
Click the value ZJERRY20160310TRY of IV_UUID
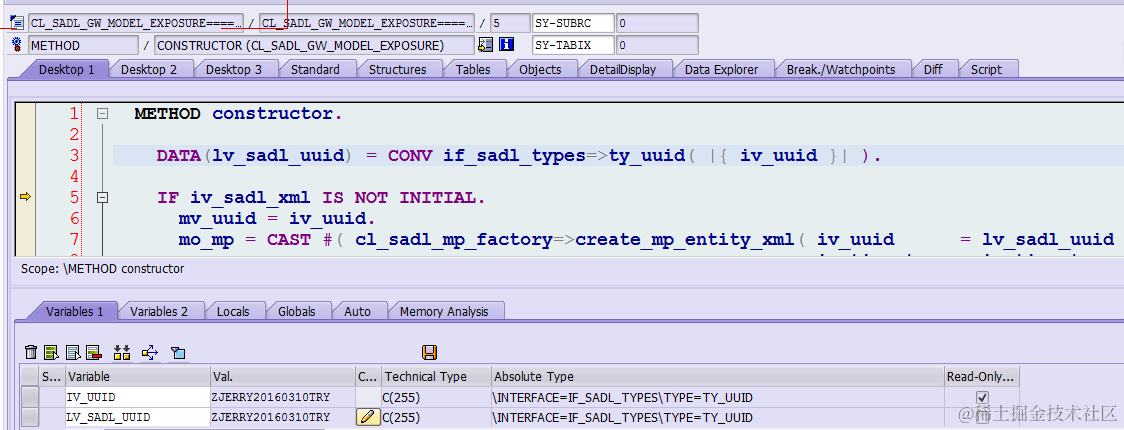click(282, 397)
